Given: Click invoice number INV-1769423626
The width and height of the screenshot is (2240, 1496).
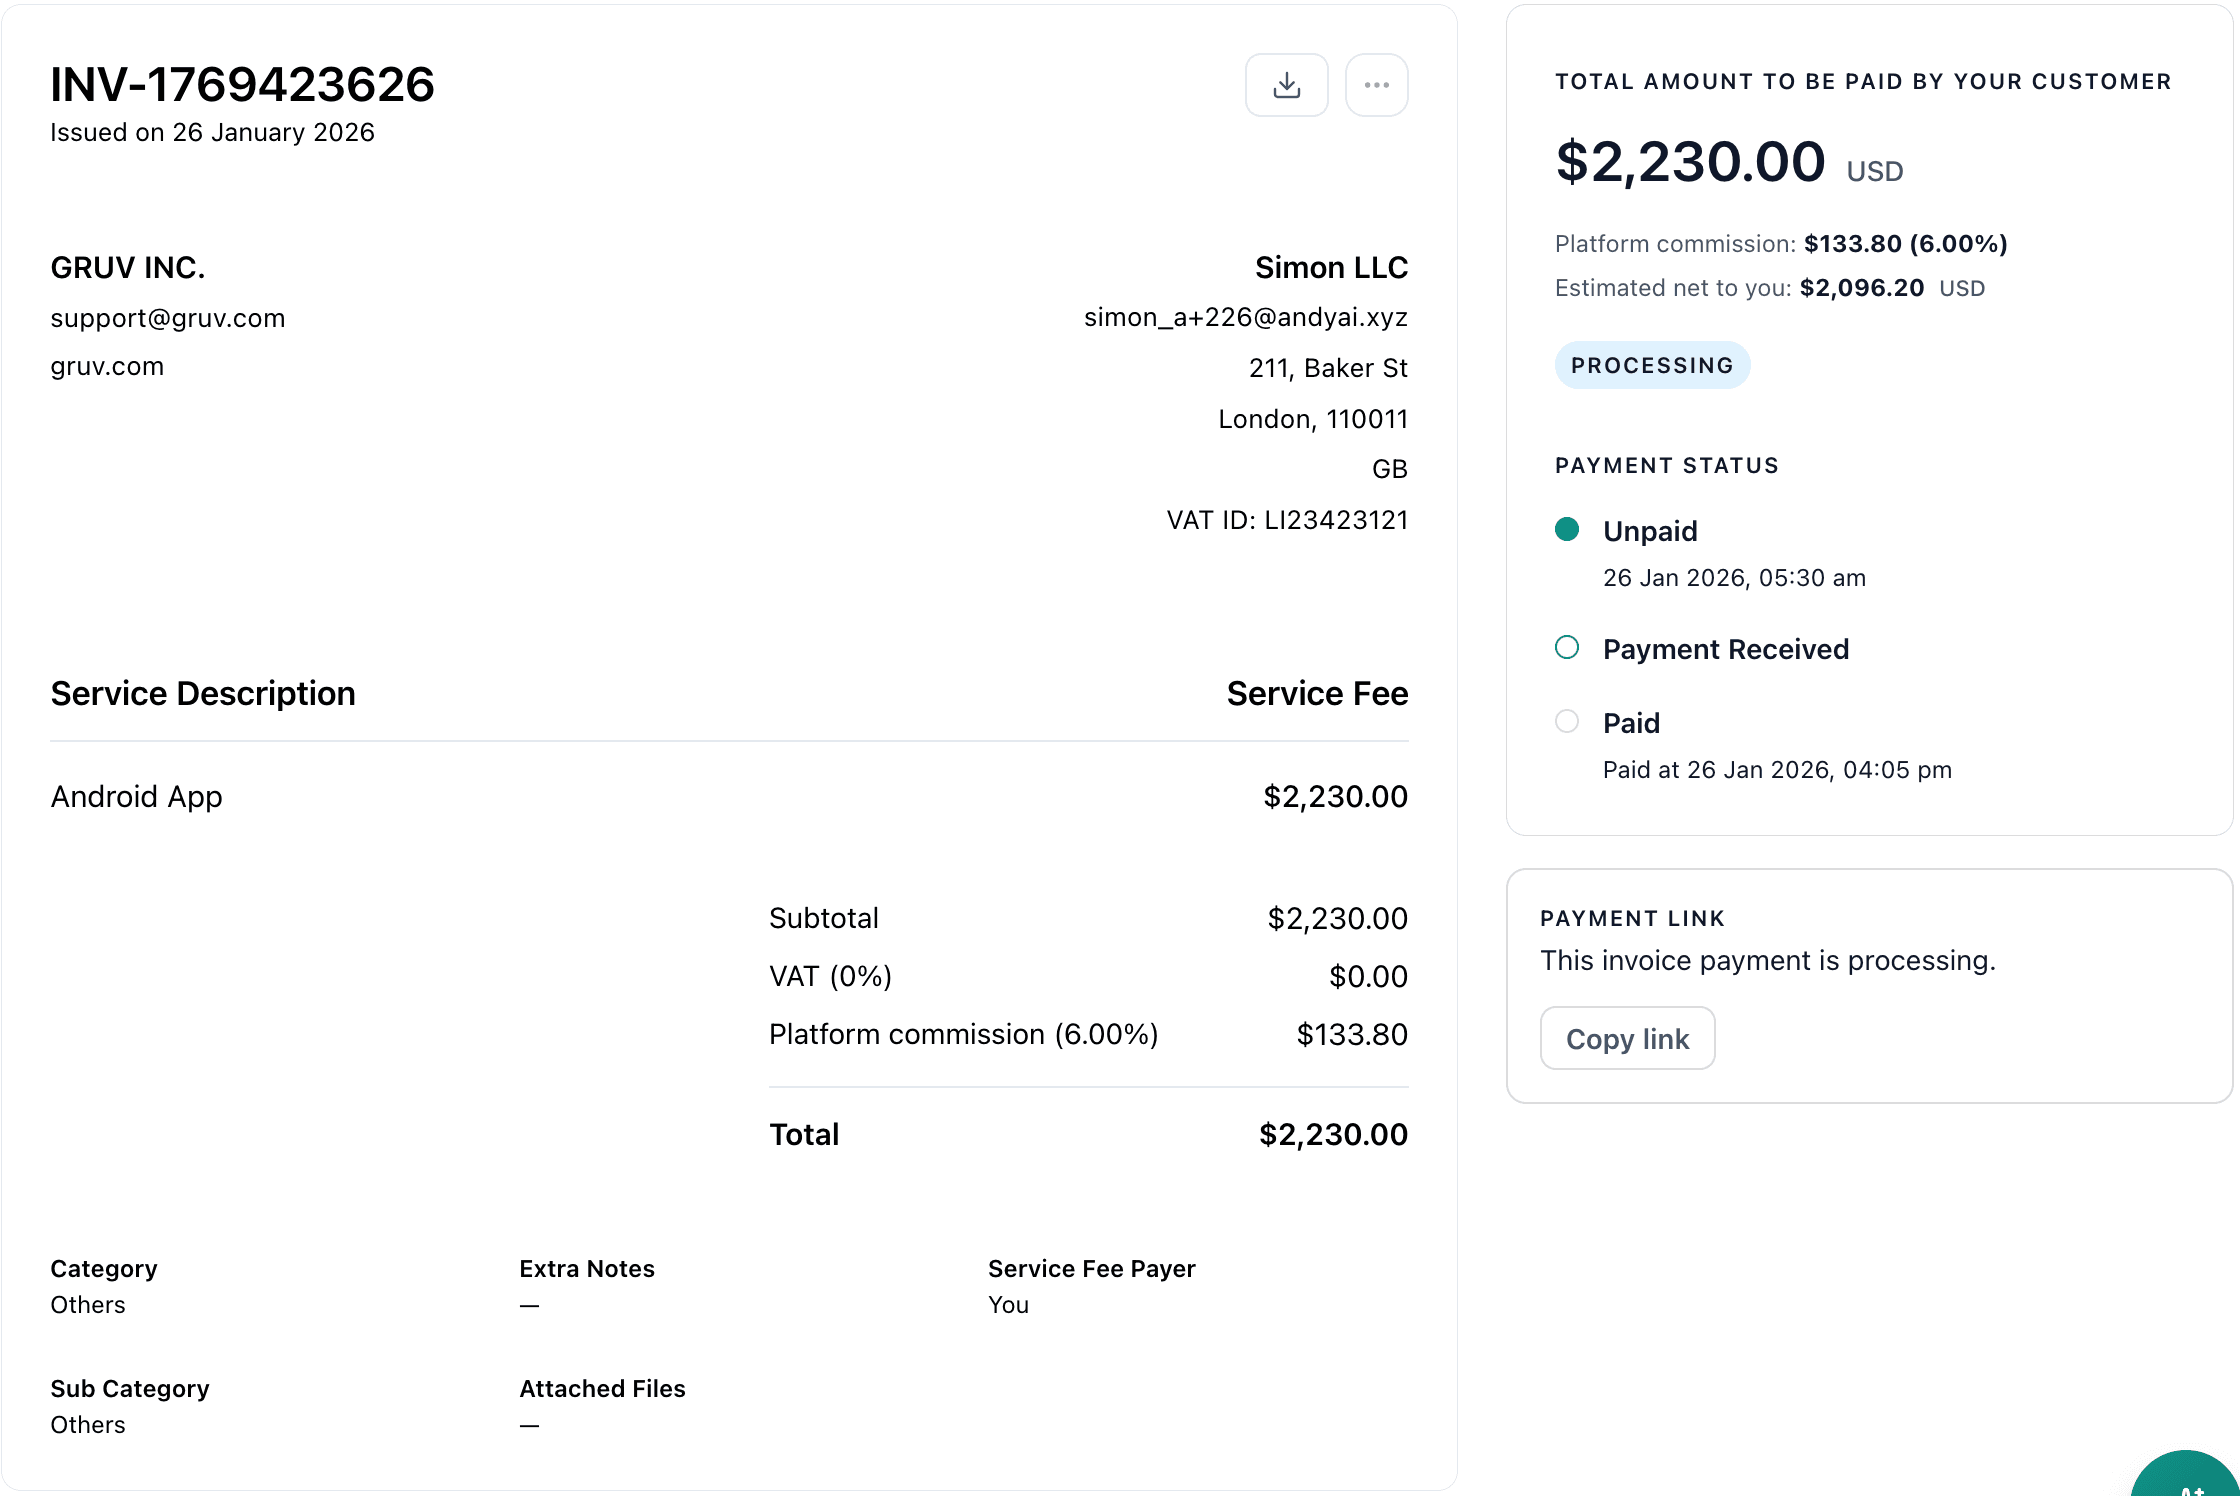Looking at the screenshot, I should [243, 85].
